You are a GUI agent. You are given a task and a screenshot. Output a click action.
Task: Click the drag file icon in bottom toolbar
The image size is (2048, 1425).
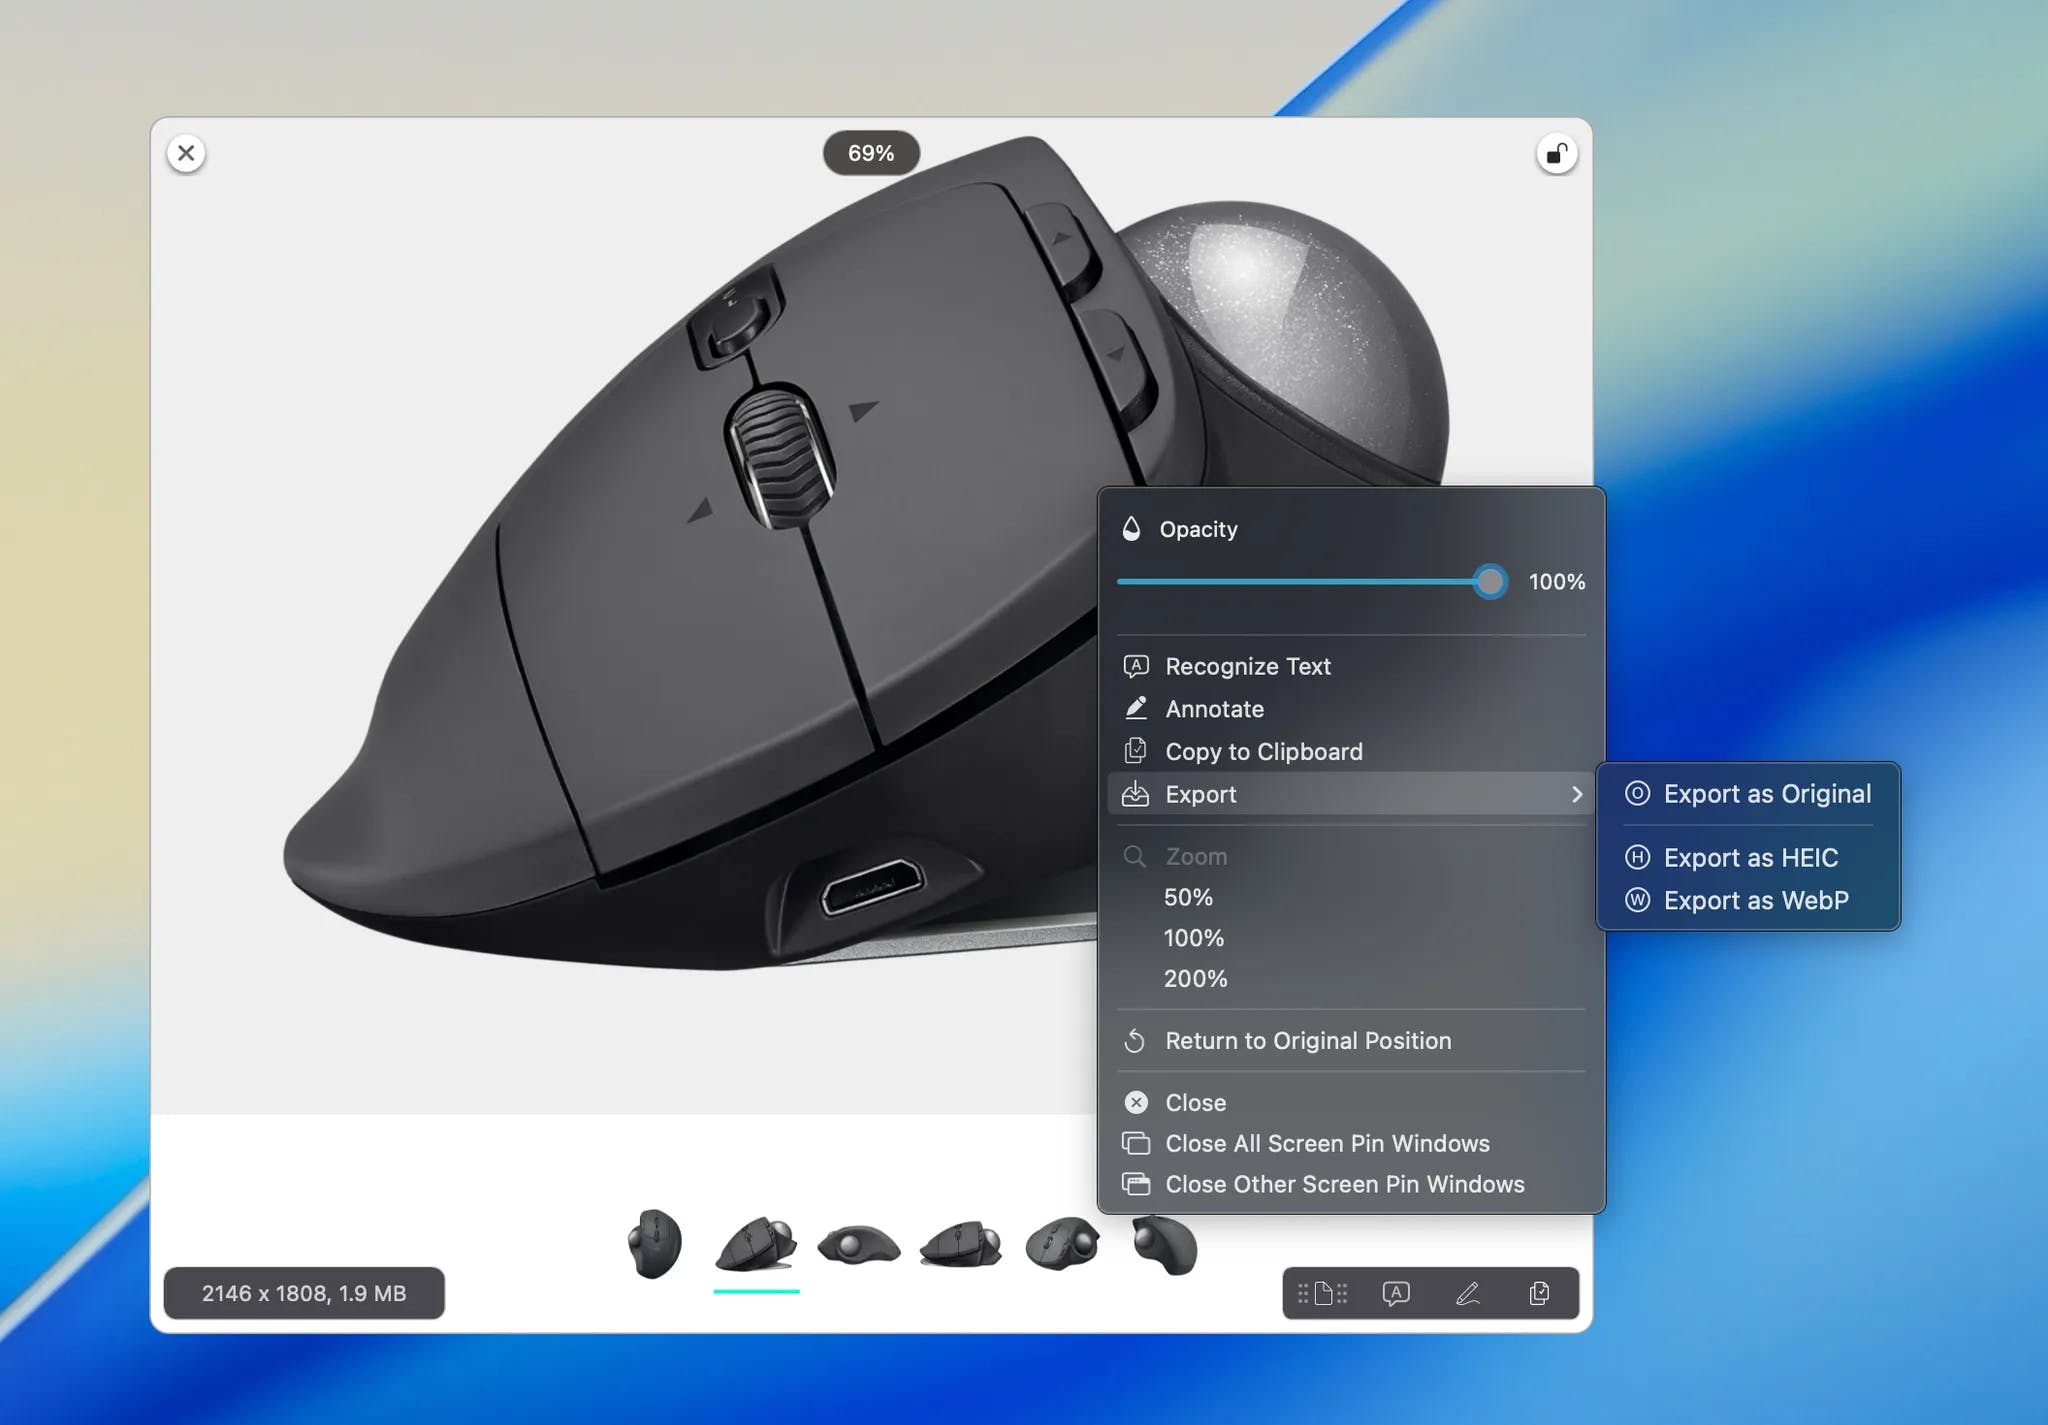coord(1322,1293)
